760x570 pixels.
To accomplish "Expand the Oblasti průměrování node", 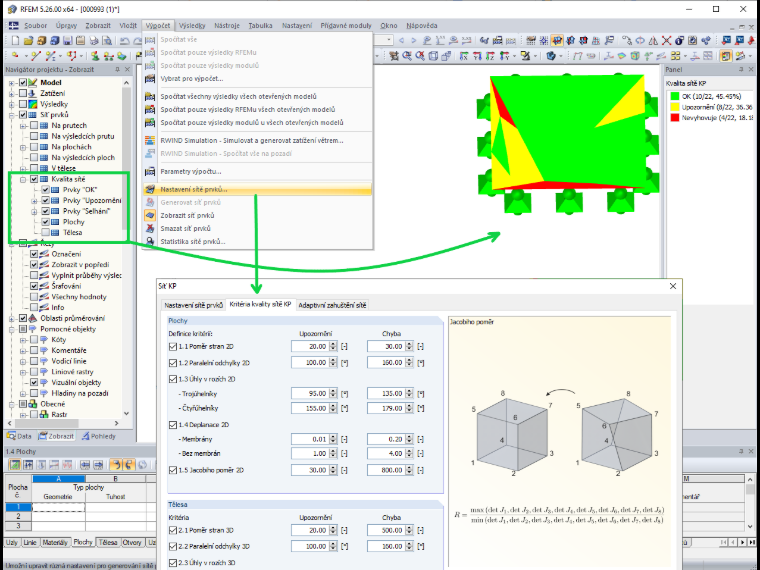I will click(12, 318).
